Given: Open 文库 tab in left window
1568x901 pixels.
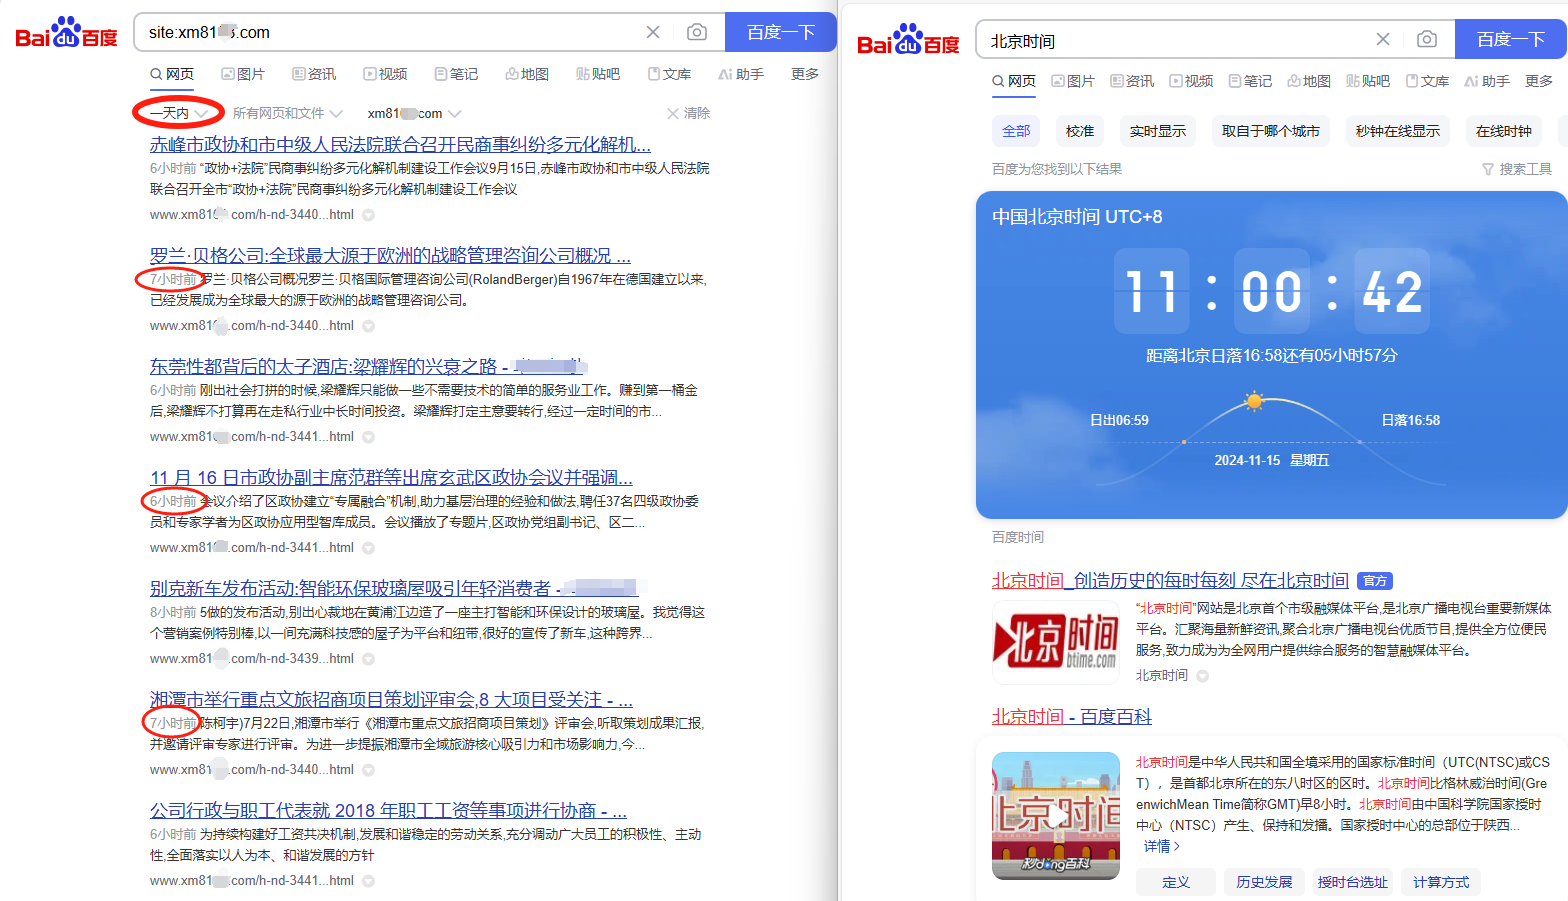Looking at the screenshot, I should click(669, 74).
